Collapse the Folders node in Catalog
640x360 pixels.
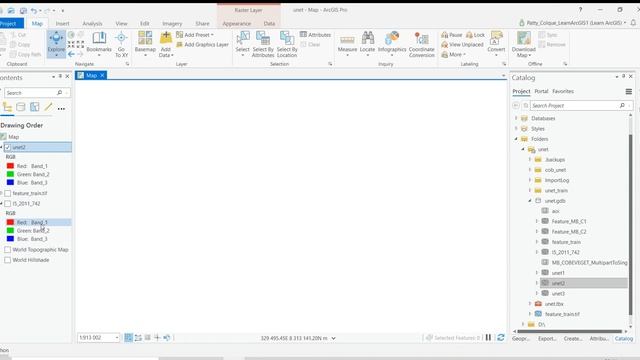click(516, 139)
